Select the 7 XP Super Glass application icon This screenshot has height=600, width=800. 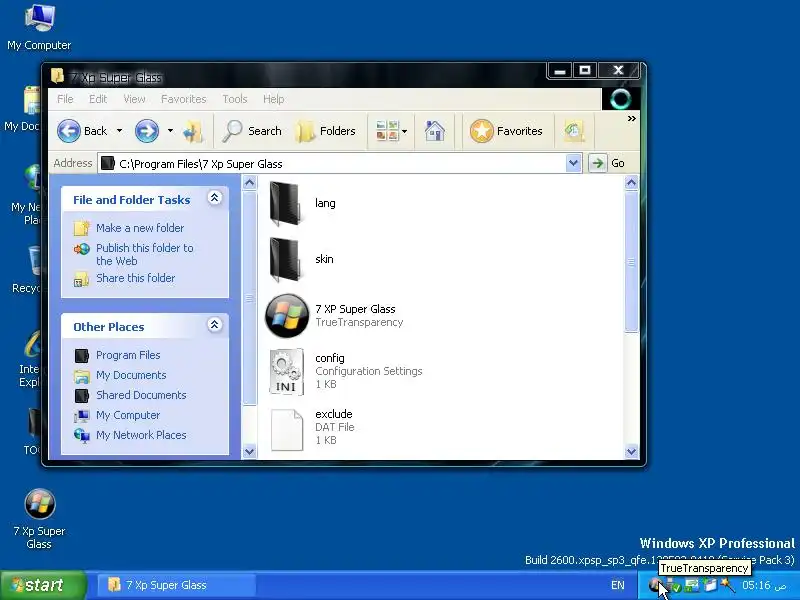pyautogui.click(x=287, y=316)
